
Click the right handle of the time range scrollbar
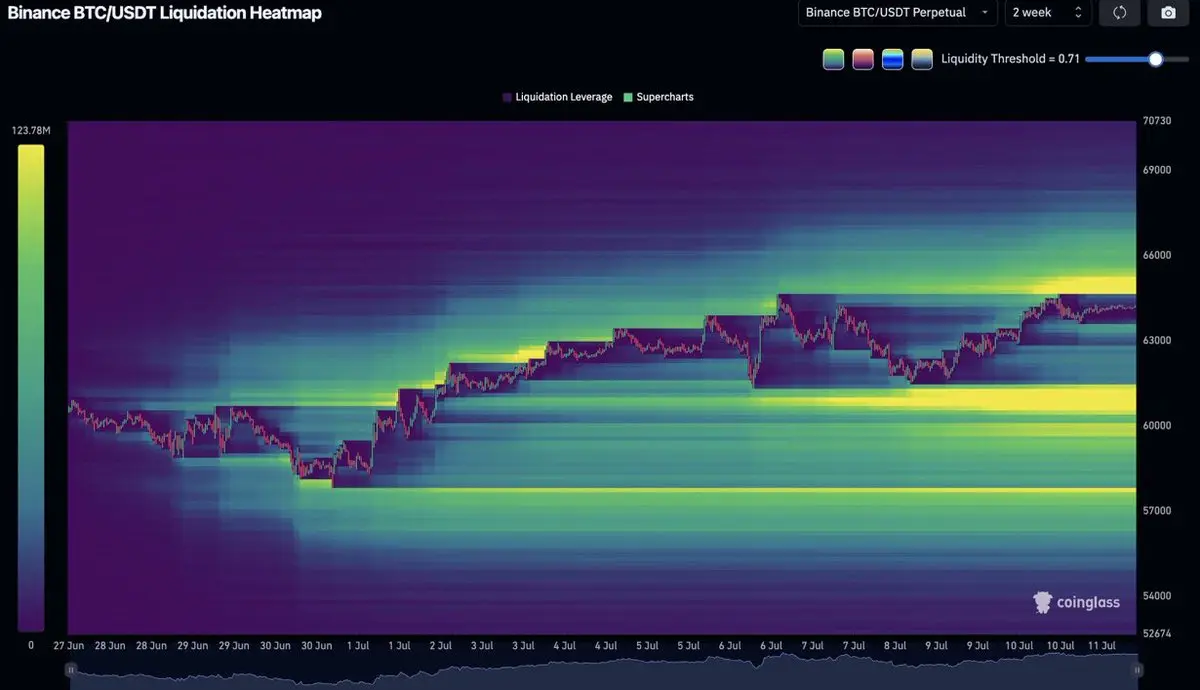[x=1136, y=669]
